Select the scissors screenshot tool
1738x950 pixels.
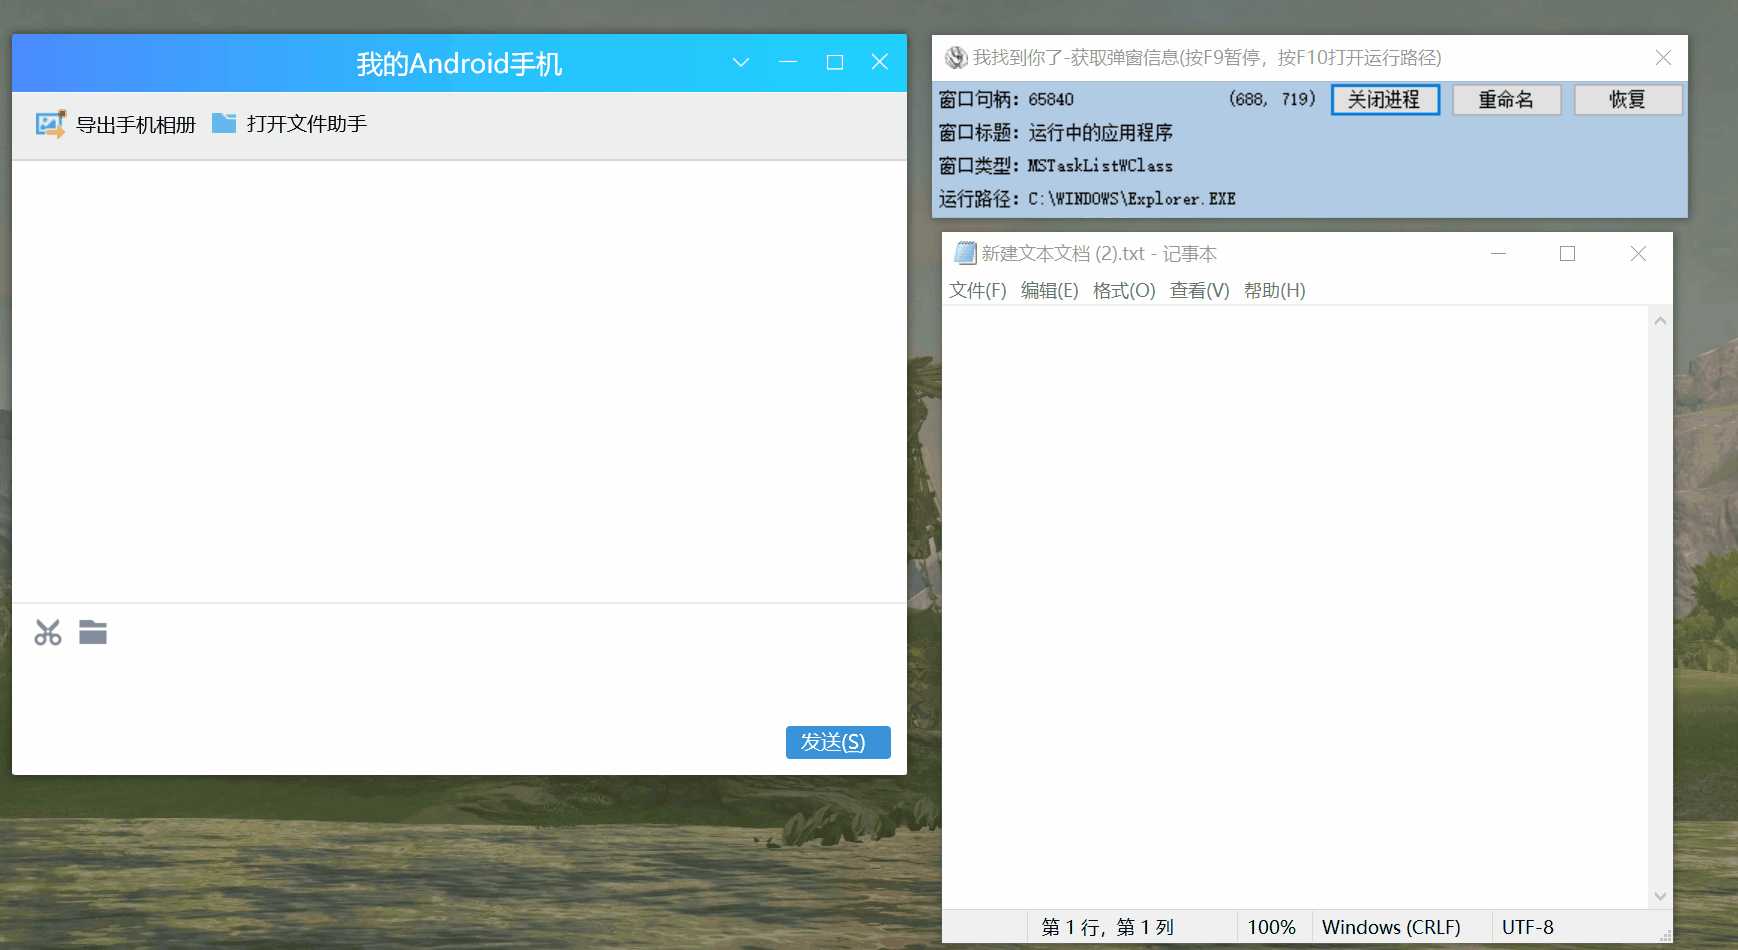48,633
